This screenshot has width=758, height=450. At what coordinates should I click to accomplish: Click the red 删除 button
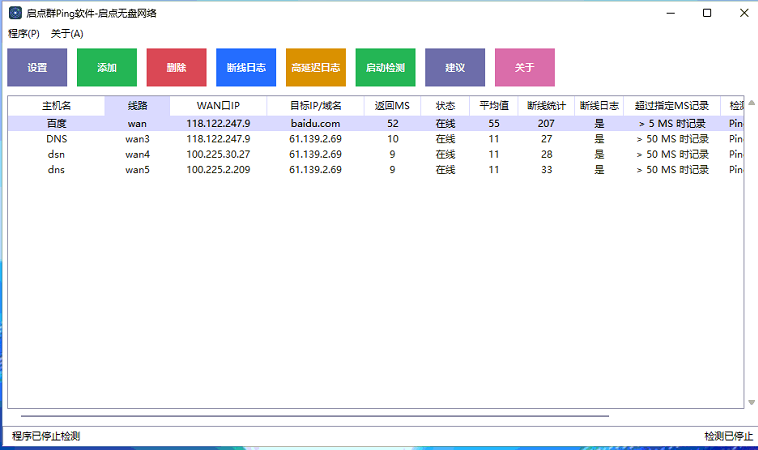(176, 67)
